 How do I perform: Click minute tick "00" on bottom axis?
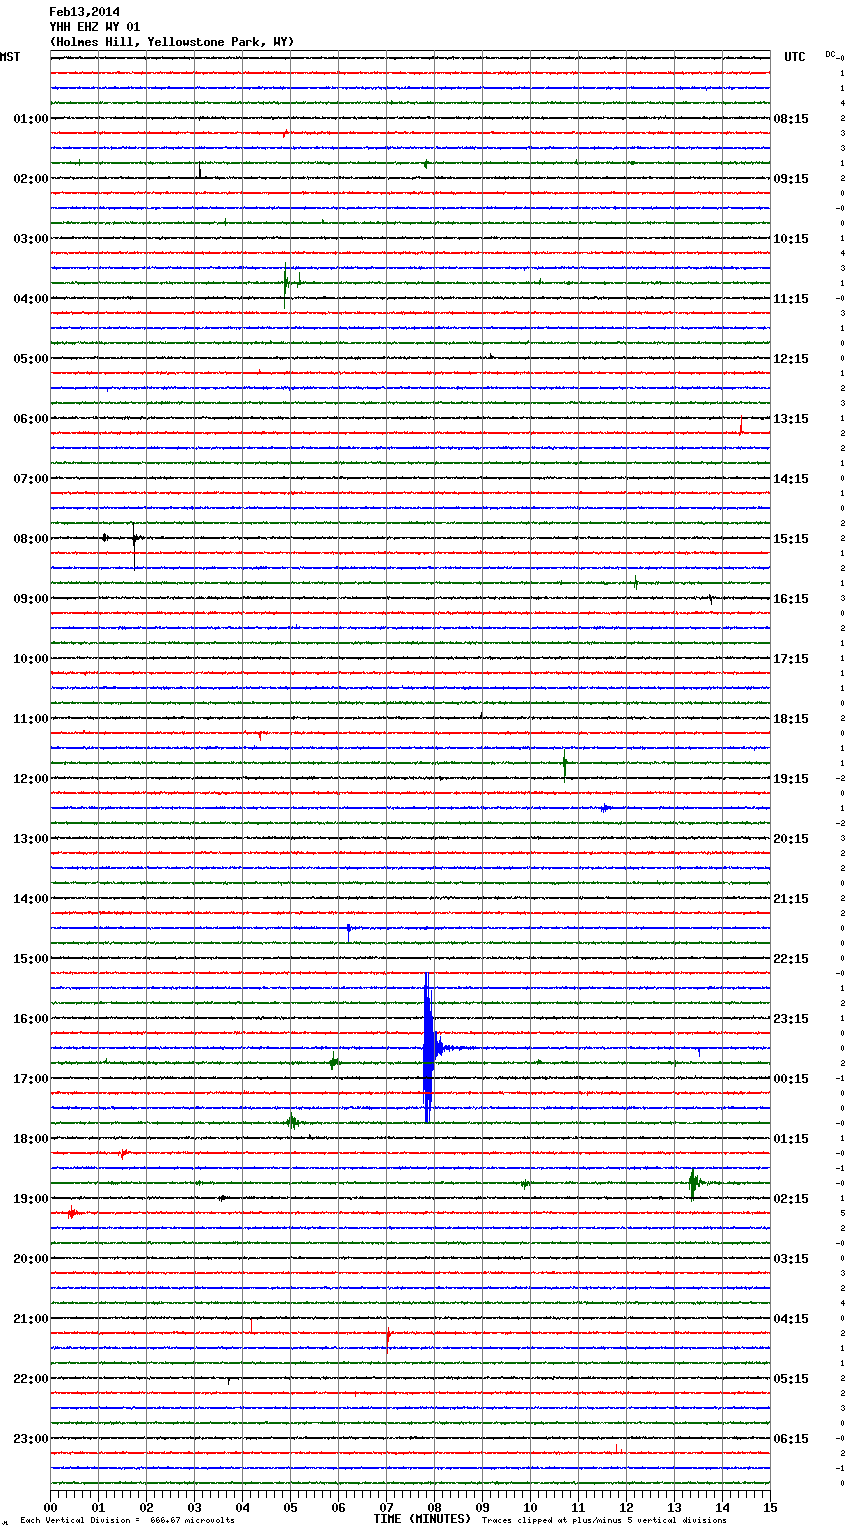(50, 1507)
